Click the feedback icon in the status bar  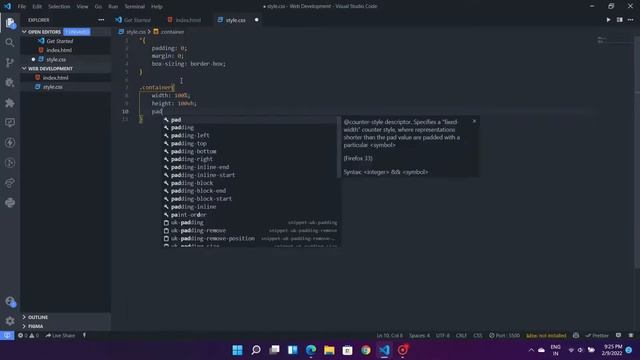pos(618,336)
